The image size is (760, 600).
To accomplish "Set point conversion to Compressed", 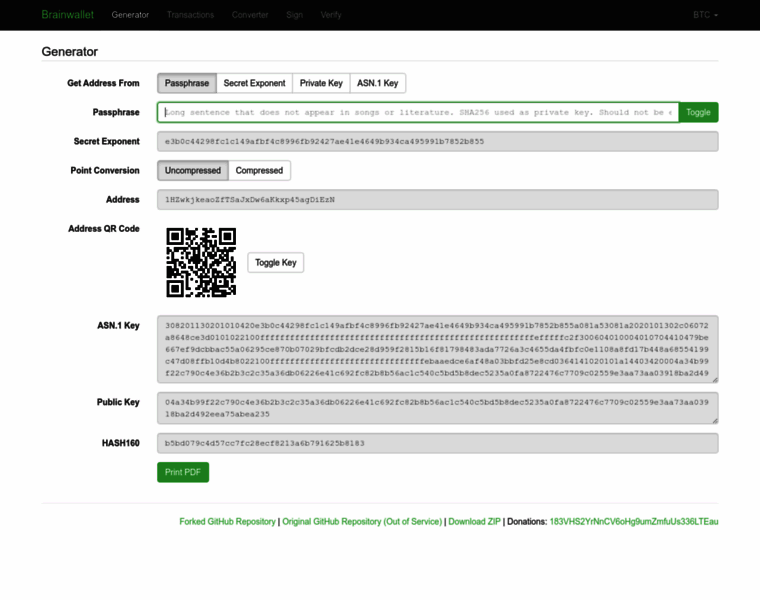I will (x=259, y=171).
